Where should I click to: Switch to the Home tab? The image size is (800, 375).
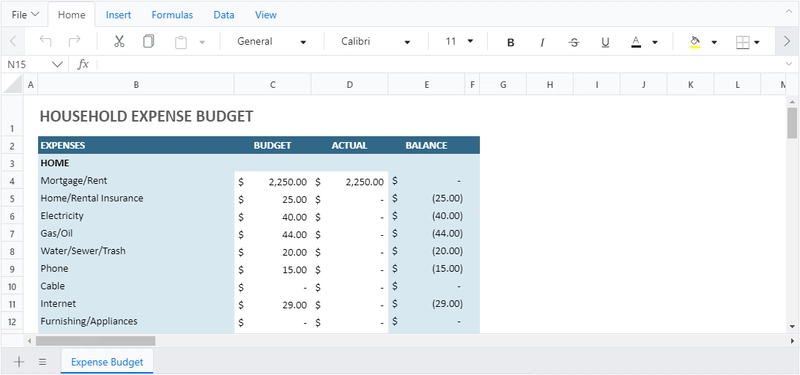click(71, 15)
